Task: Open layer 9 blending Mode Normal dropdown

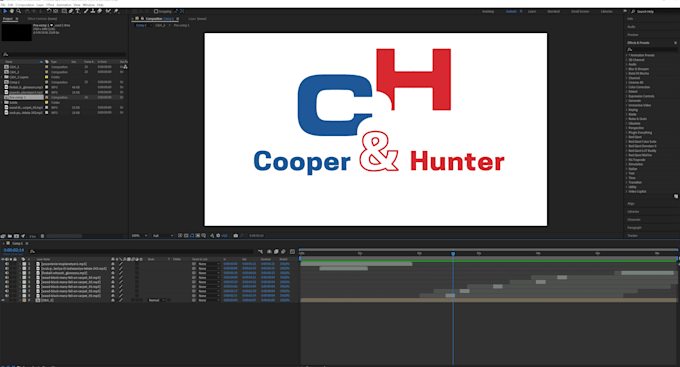Action: 157,300
